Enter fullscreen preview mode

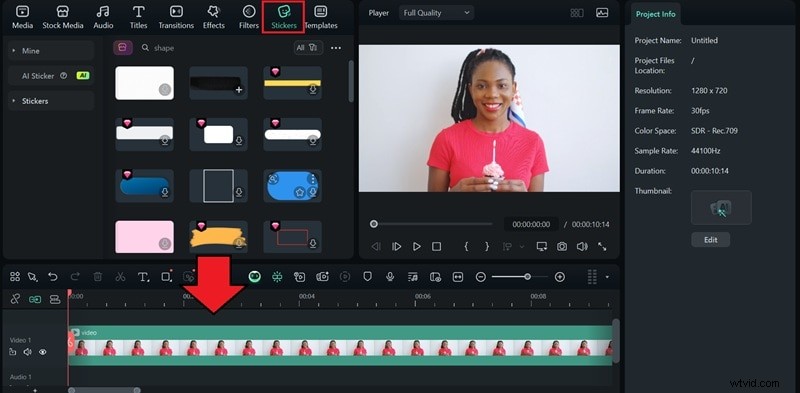coord(602,247)
